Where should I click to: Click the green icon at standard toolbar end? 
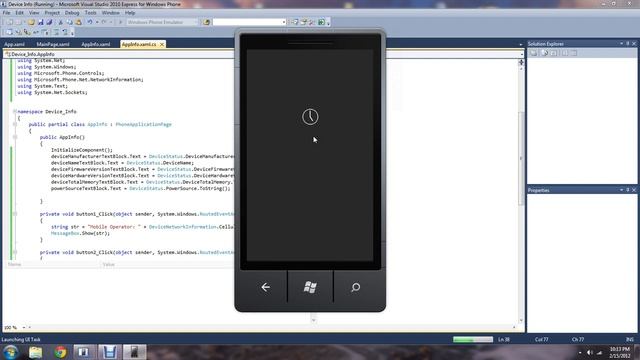[321, 22]
